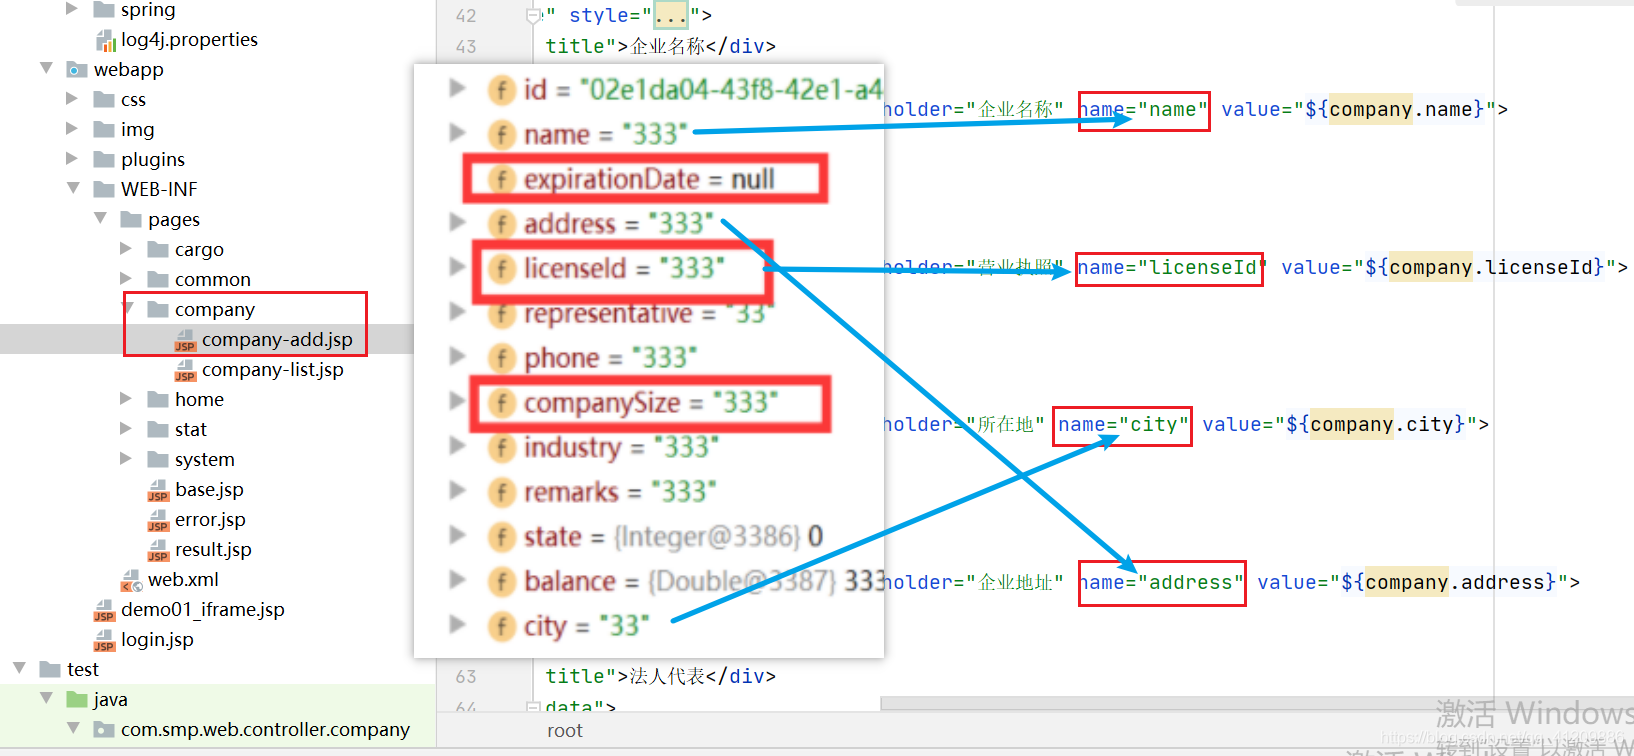The image size is (1634, 756).
Task: Expand the address variable in debugger
Action: pos(458,221)
